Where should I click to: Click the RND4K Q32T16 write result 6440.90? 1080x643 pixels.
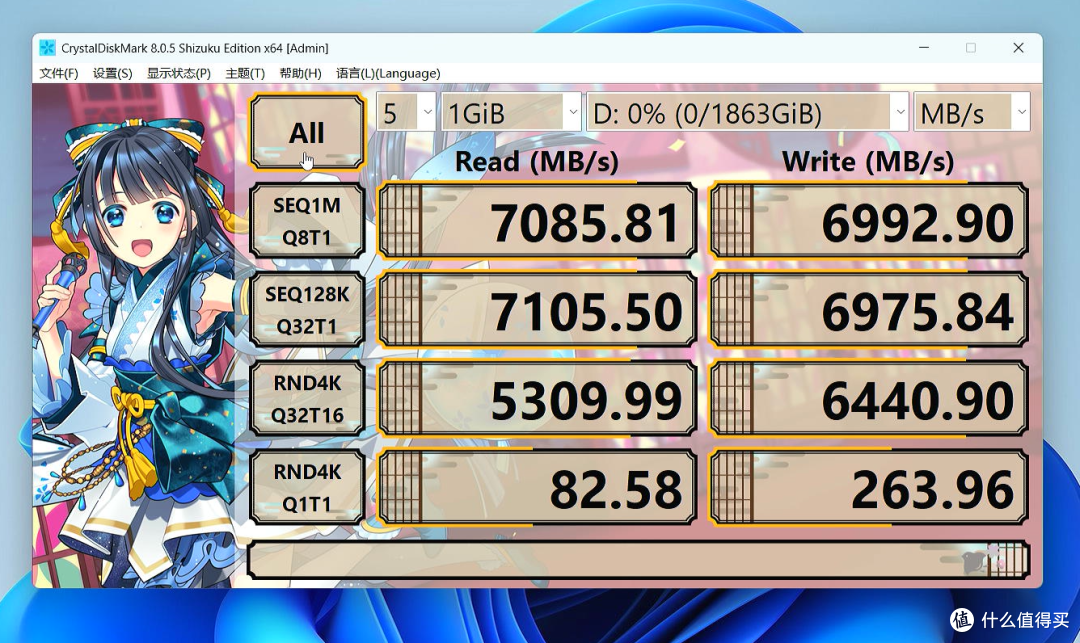point(869,398)
